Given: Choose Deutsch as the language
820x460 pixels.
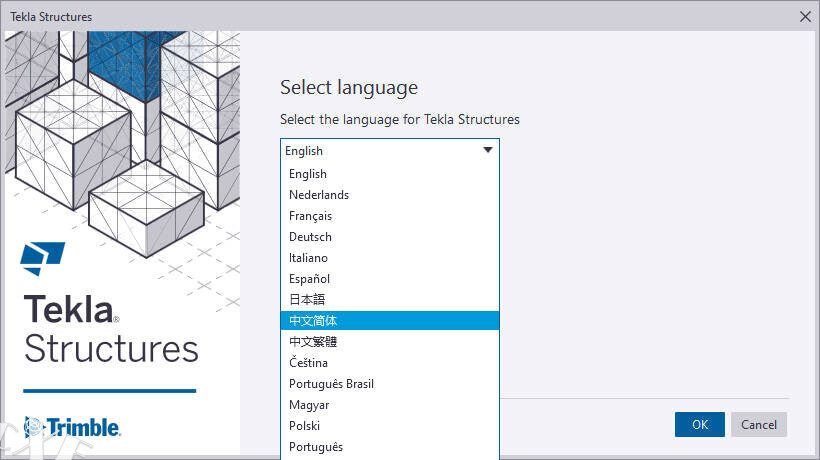Looking at the screenshot, I should (x=310, y=237).
